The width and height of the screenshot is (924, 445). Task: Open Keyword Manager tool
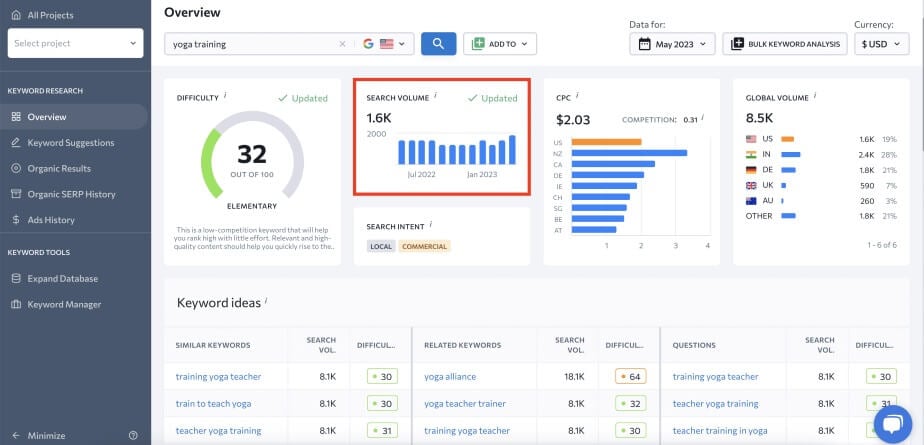click(x=64, y=304)
